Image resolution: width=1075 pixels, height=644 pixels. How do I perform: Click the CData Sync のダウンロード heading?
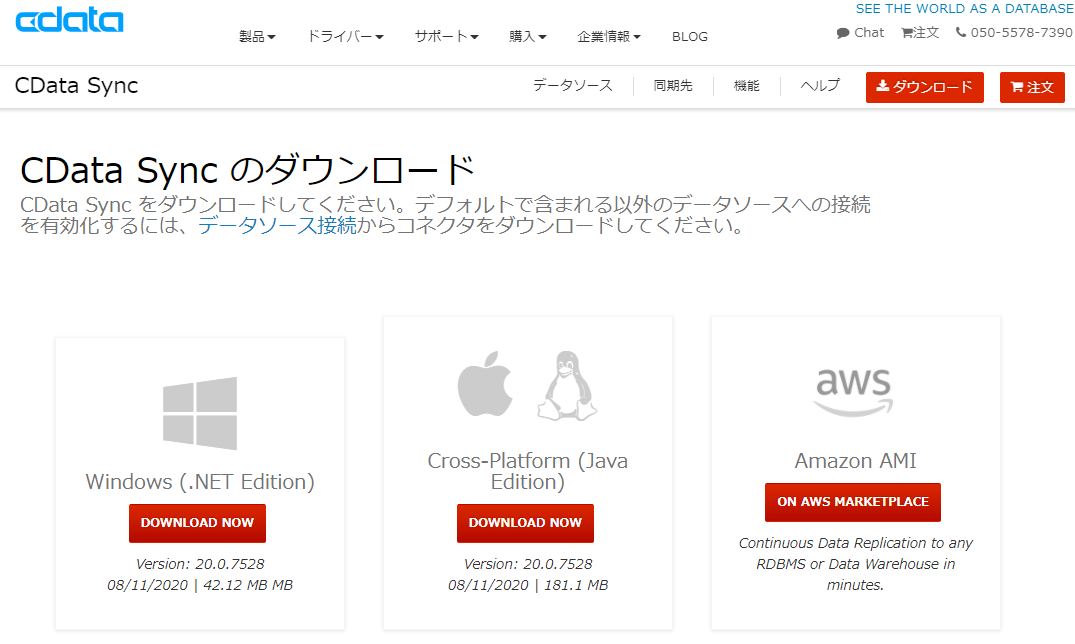(247, 169)
